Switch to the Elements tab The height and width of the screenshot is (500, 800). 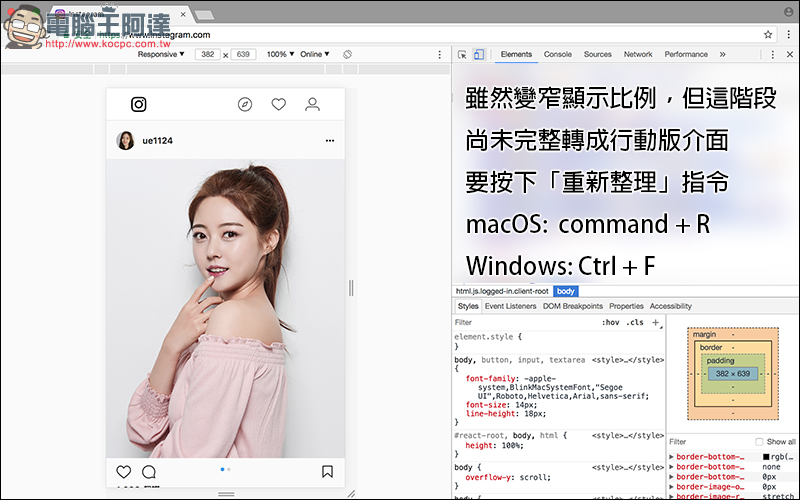(x=516, y=54)
